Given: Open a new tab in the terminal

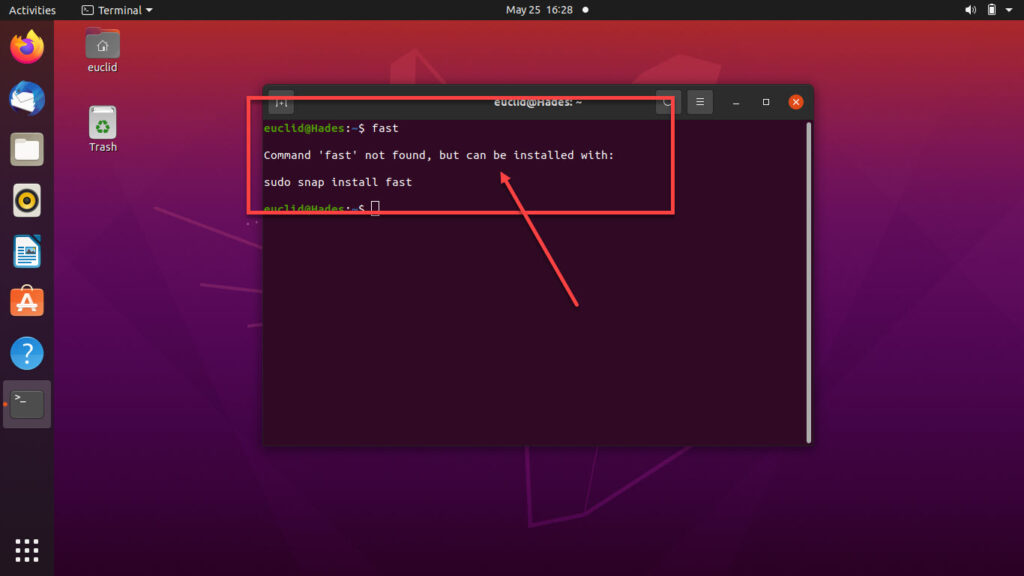Looking at the screenshot, I should tap(281, 102).
